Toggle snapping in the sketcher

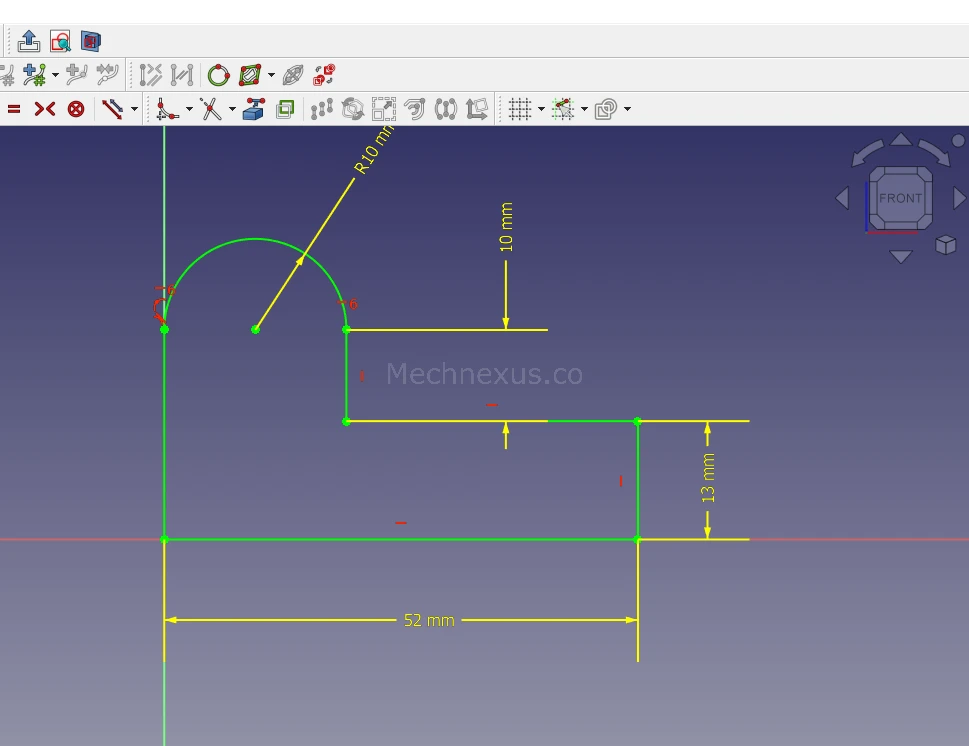point(563,109)
